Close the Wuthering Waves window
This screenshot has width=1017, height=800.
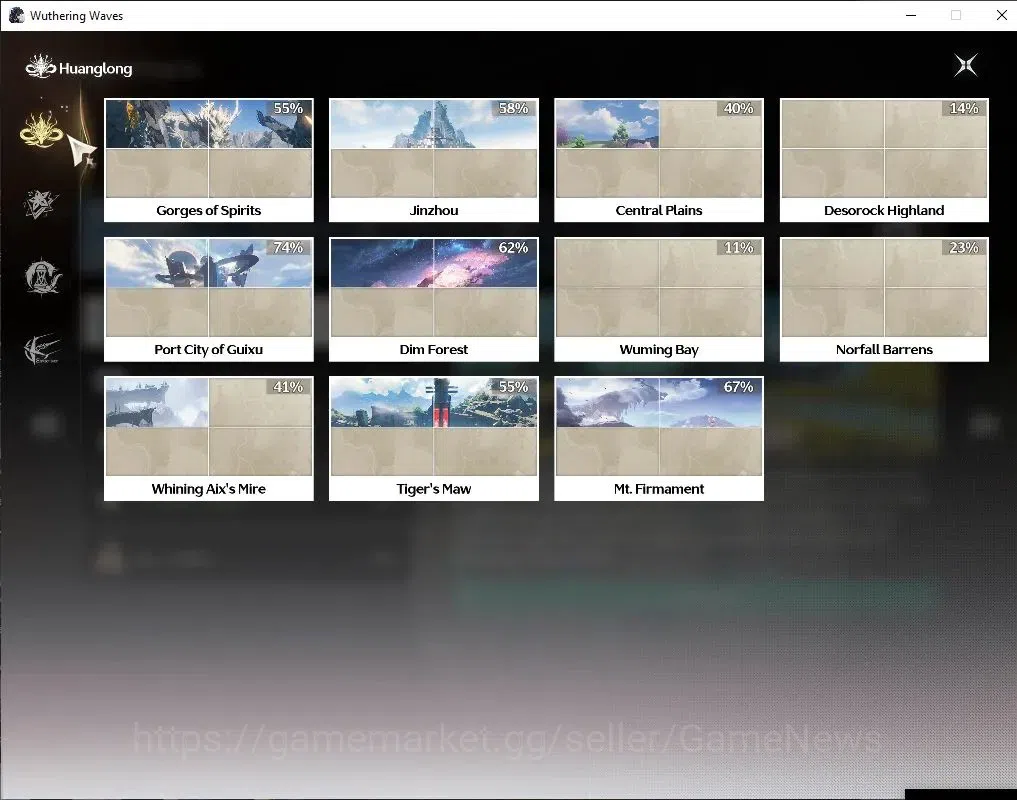(1001, 15)
